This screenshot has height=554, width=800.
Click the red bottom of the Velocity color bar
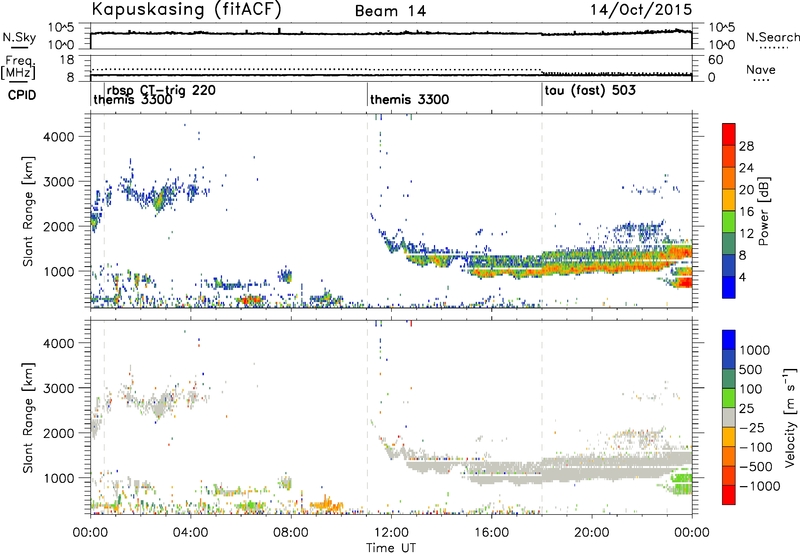(729, 495)
